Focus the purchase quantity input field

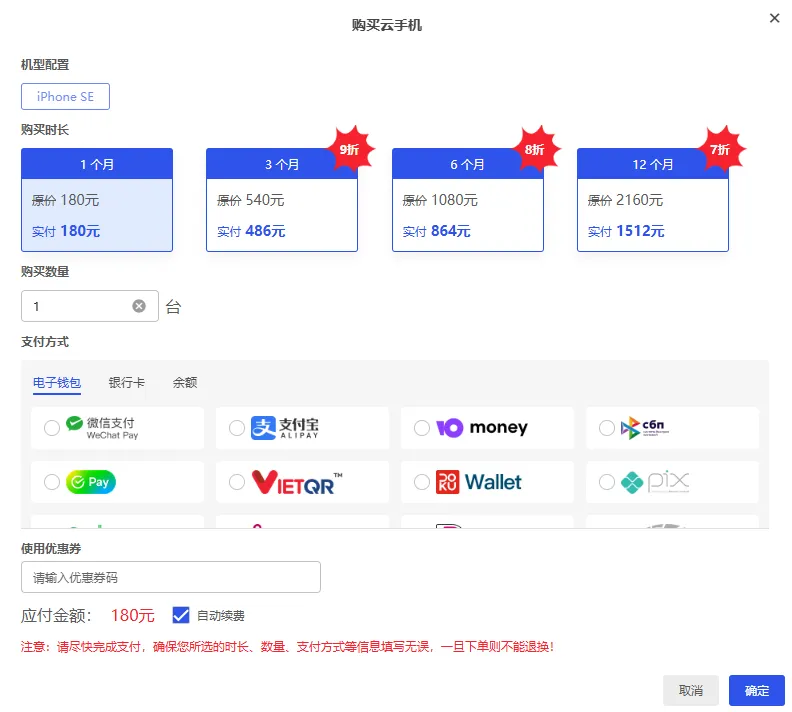coord(90,306)
